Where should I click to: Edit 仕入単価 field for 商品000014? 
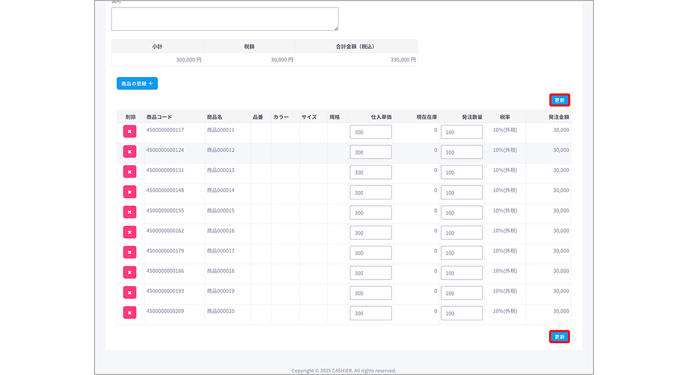click(x=371, y=193)
